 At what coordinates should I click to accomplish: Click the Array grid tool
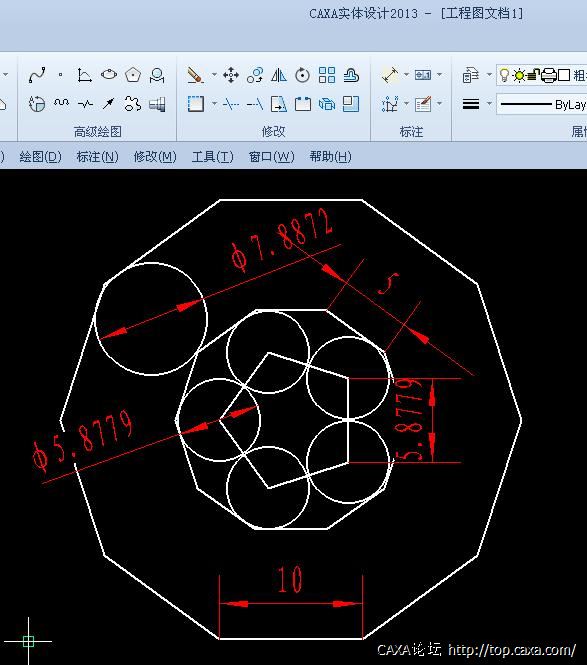pyautogui.click(x=327, y=75)
